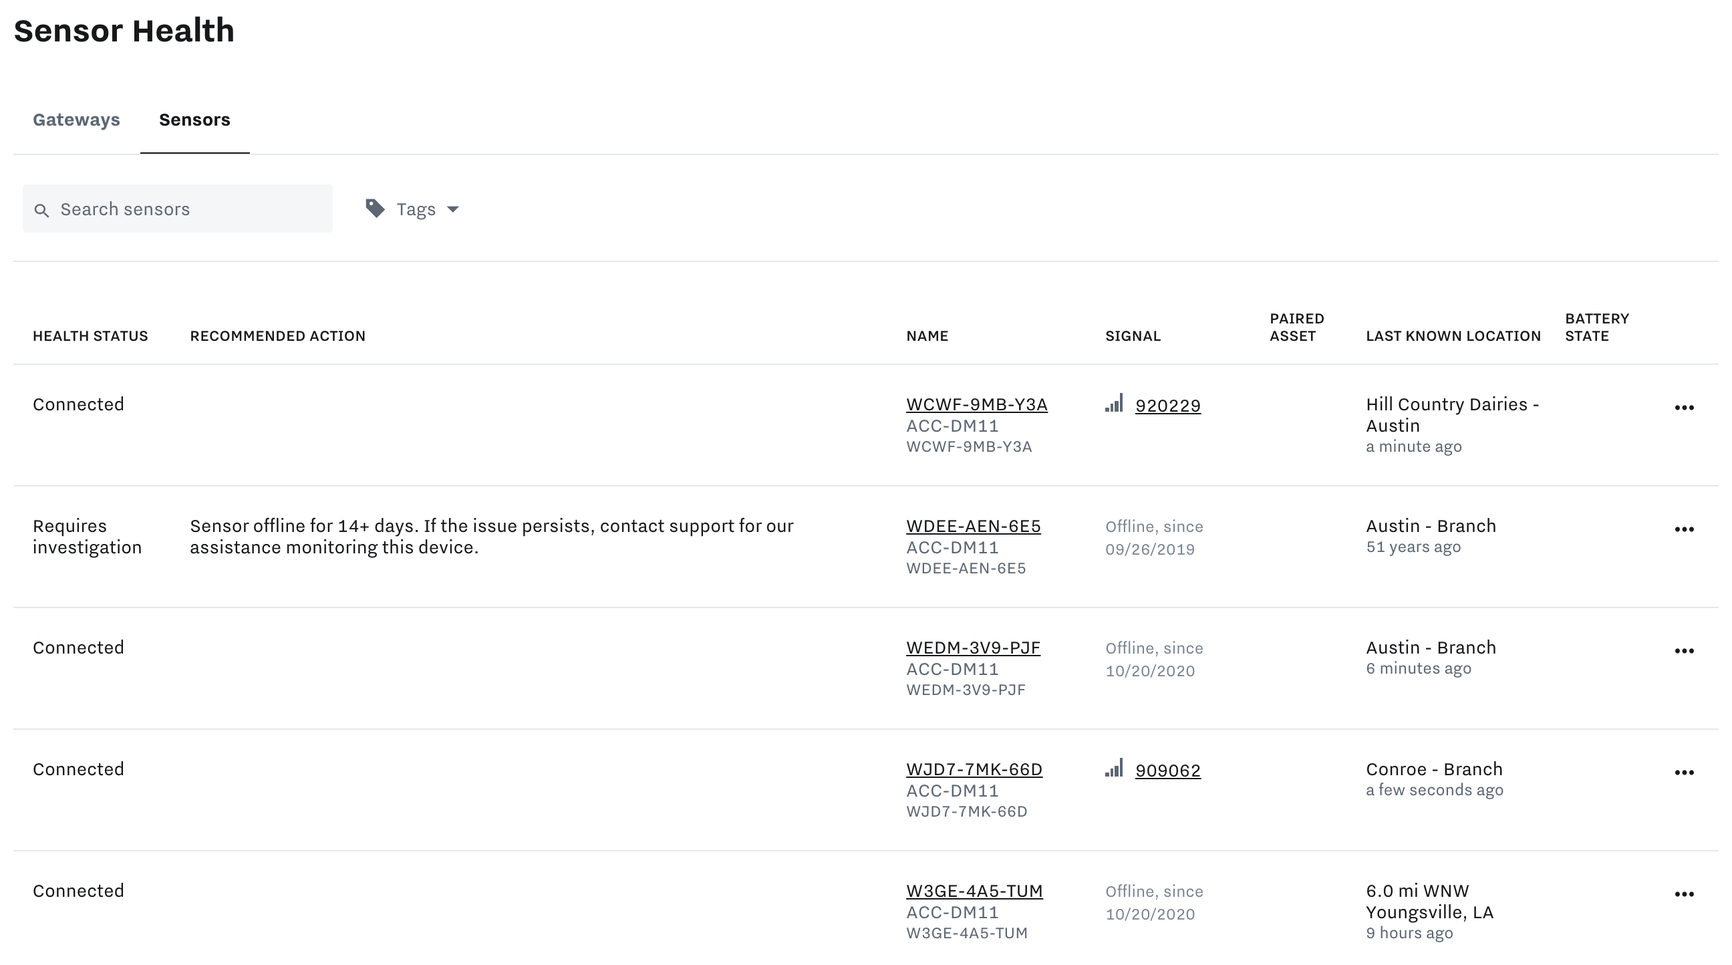Switch to the Gateways tab
The width and height of the screenshot is (1732, 965).
tap(76, 120)
